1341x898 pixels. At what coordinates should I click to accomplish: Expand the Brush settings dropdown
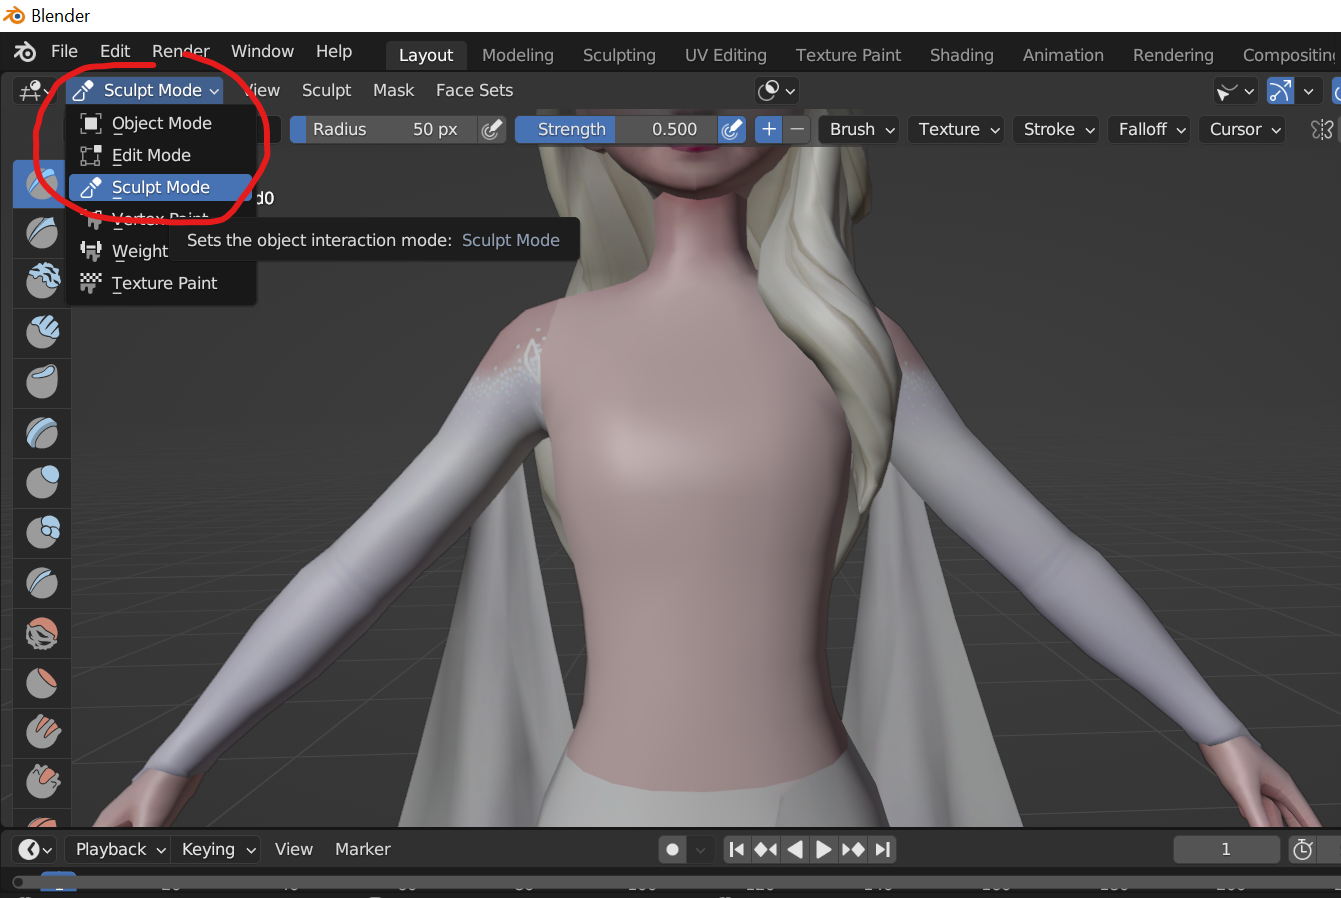tap(861, 129)
